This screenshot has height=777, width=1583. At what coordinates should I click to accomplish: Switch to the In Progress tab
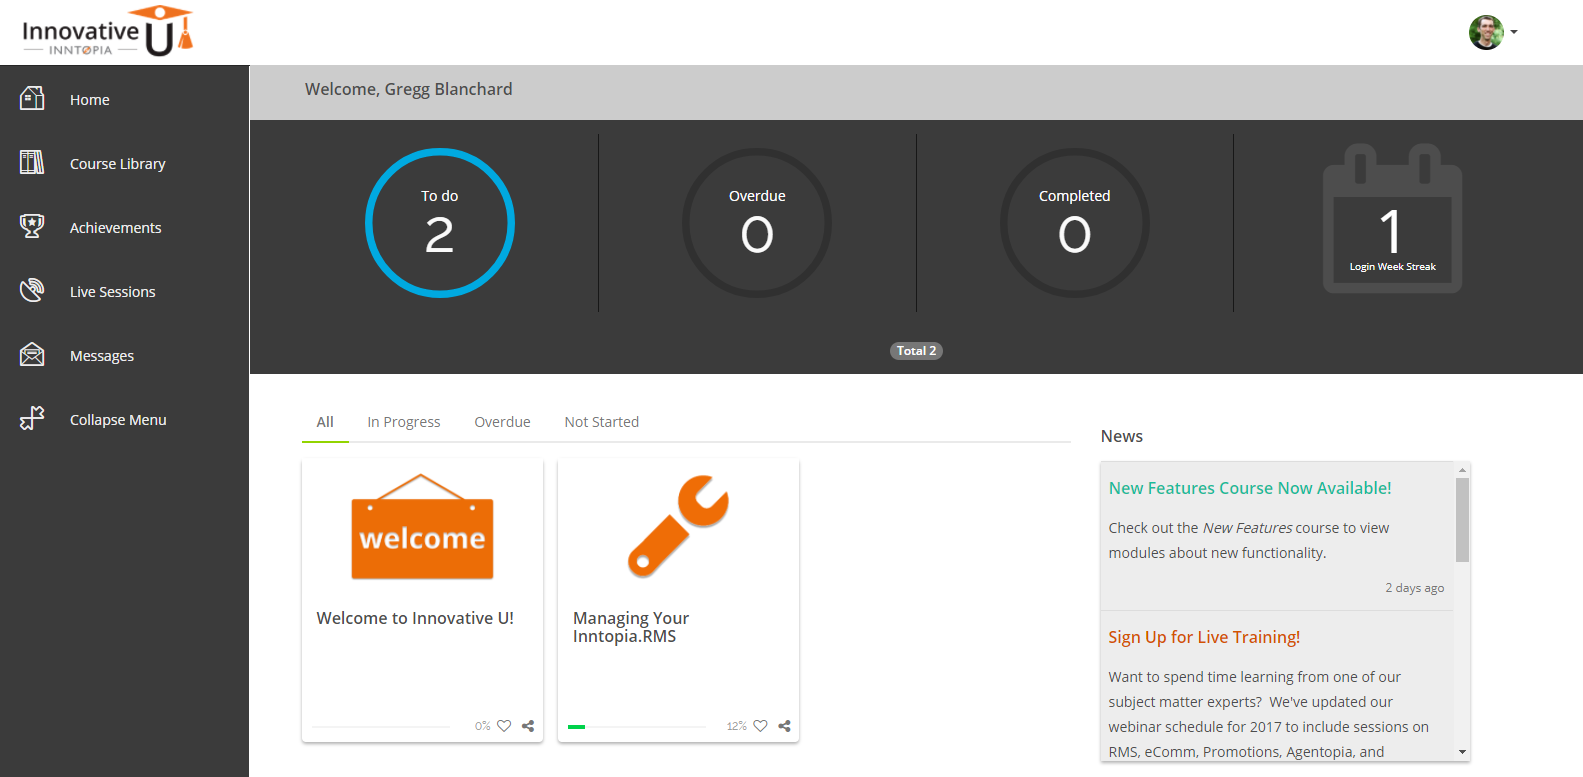[403, 422]
